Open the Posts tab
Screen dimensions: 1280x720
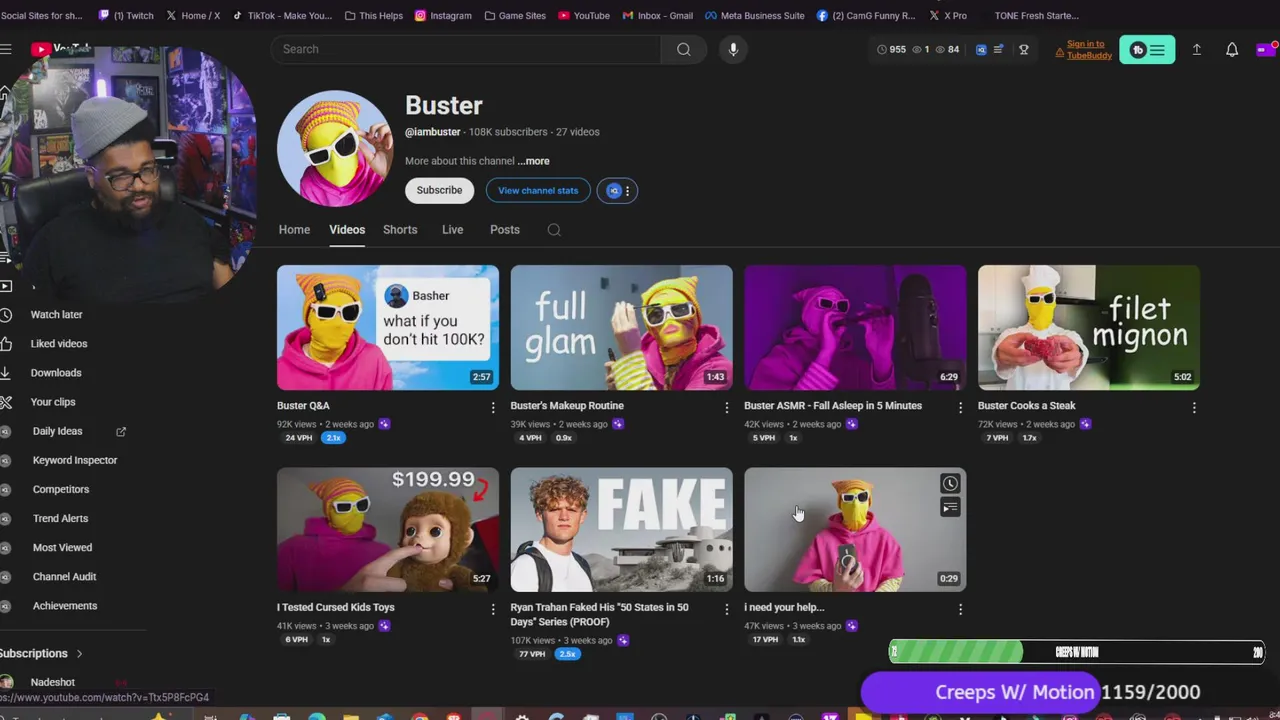tap(505, 230)
